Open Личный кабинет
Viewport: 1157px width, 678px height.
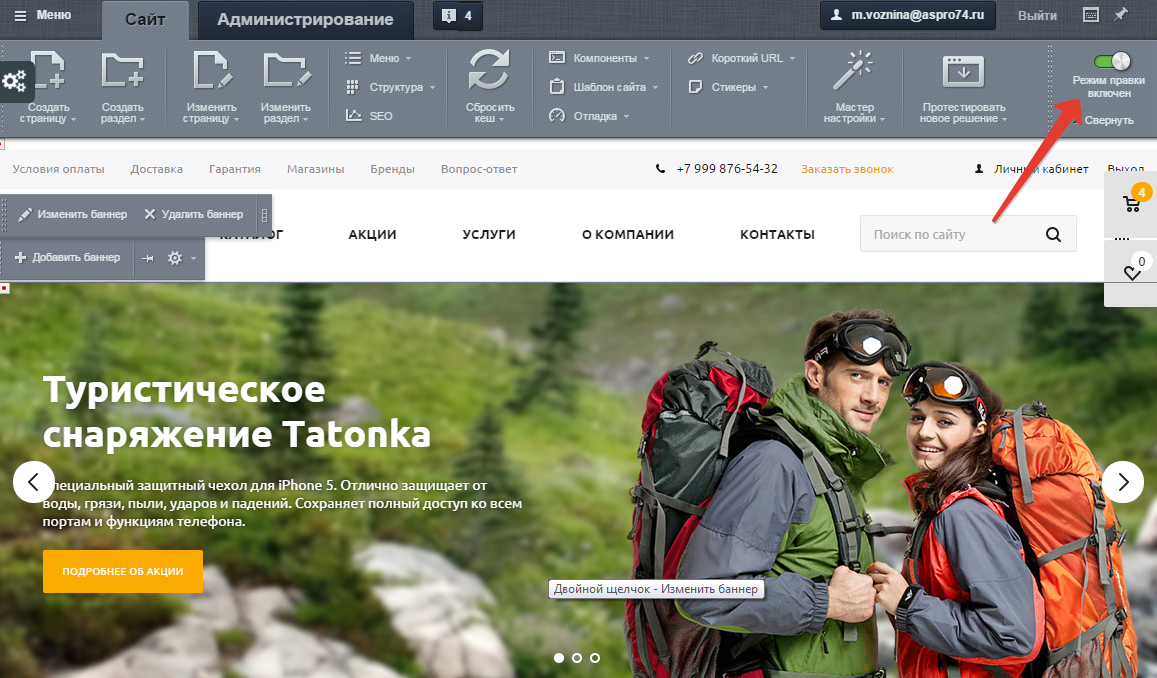[1040, 169]
